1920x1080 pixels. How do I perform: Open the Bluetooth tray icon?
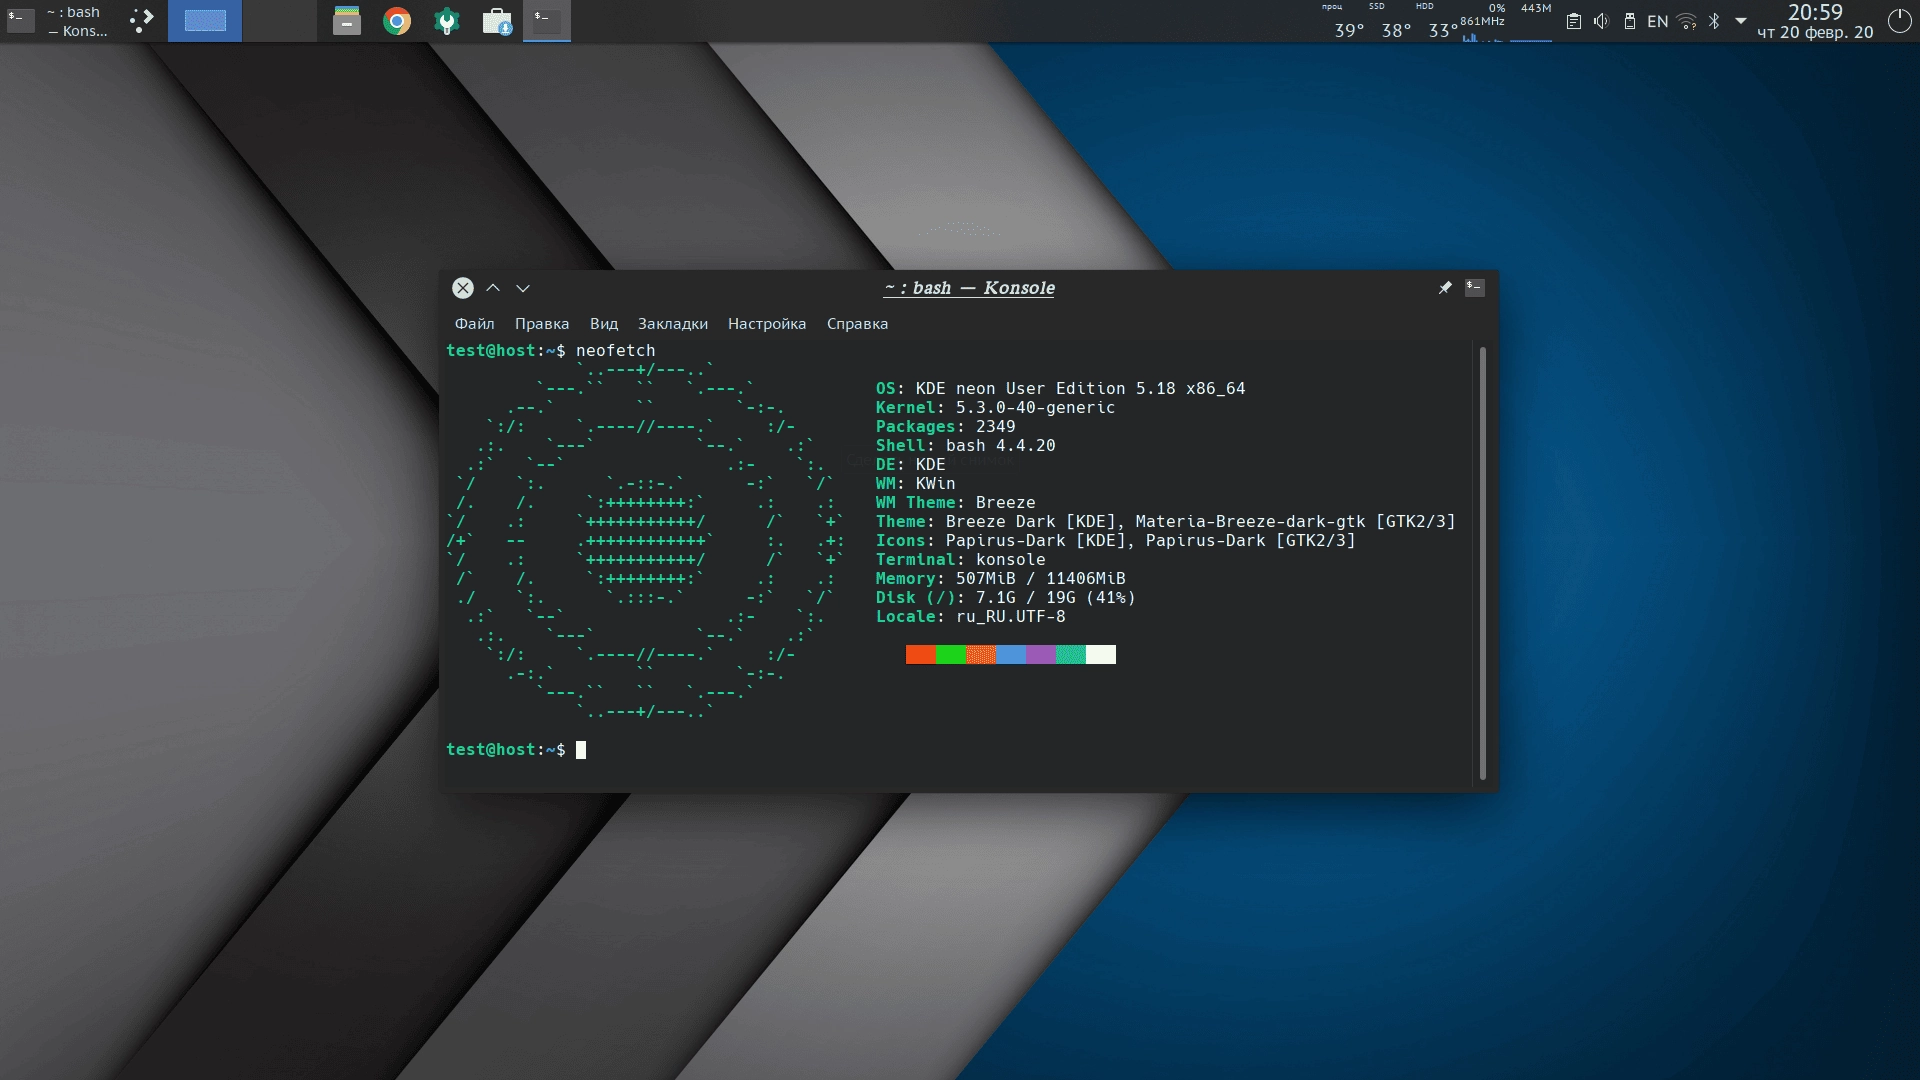(x=1714, y=21)
